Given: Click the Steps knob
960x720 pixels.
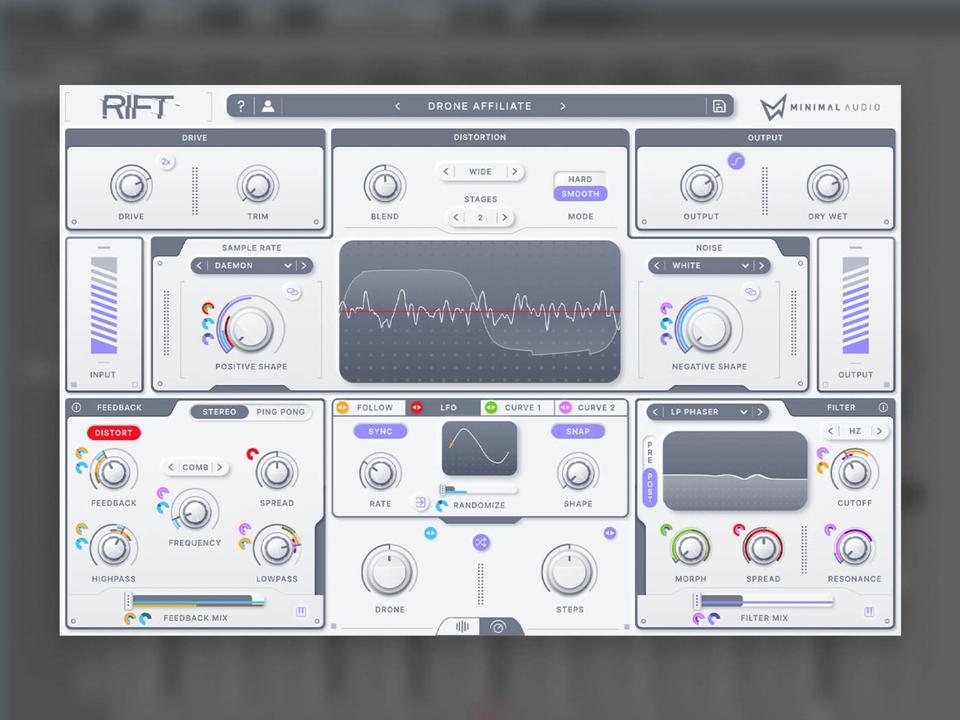Looking at the screenshot, I should pos(569,571).
